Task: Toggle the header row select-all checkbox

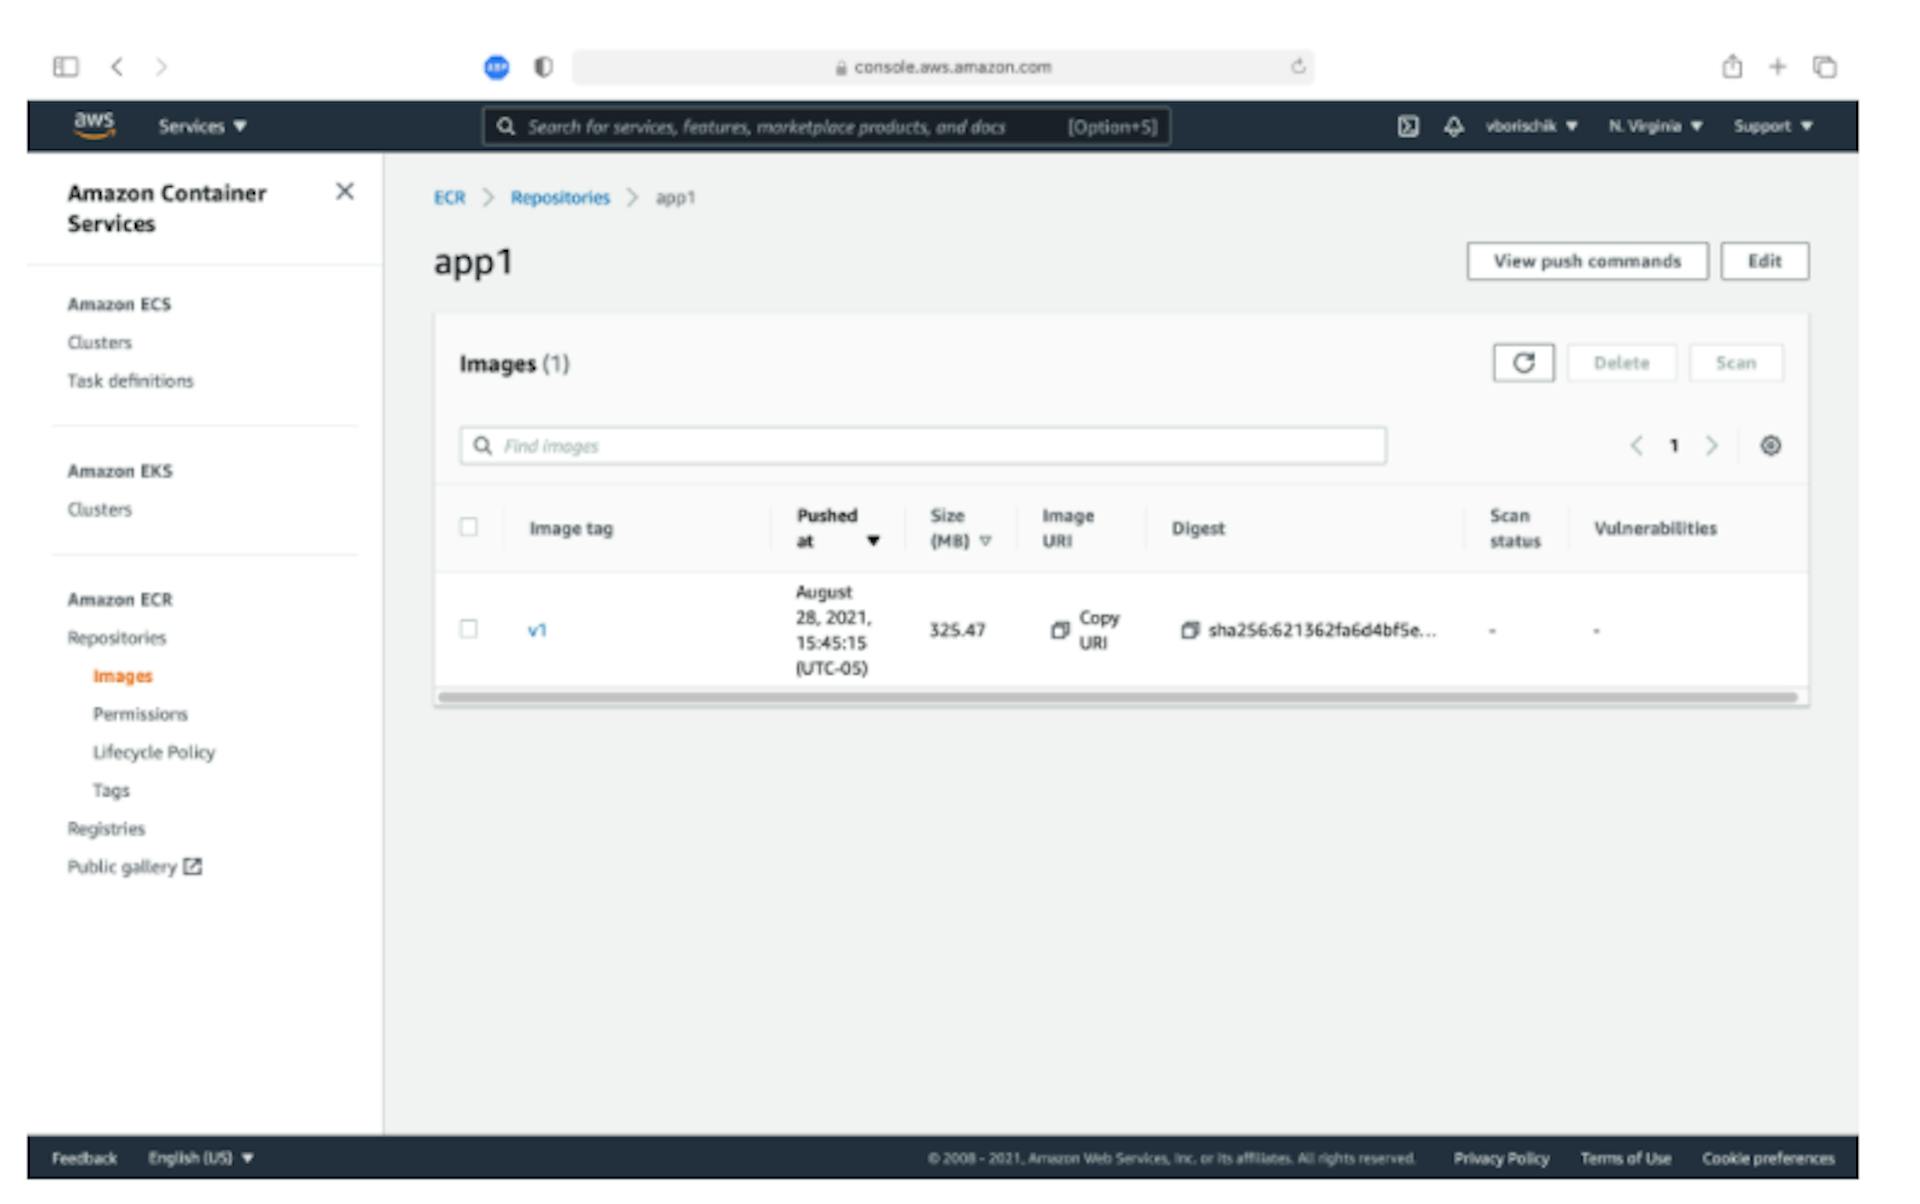Action: (x=469, y=530)
